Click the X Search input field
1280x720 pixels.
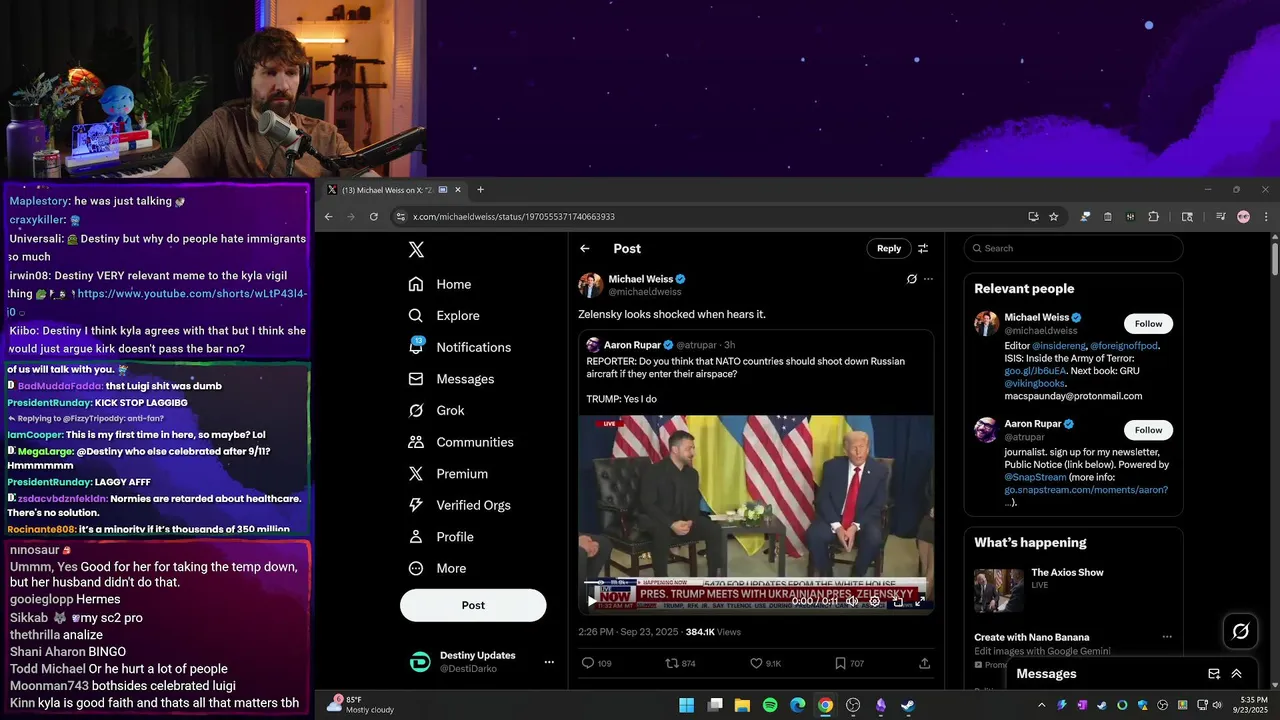coord(1073,248)
